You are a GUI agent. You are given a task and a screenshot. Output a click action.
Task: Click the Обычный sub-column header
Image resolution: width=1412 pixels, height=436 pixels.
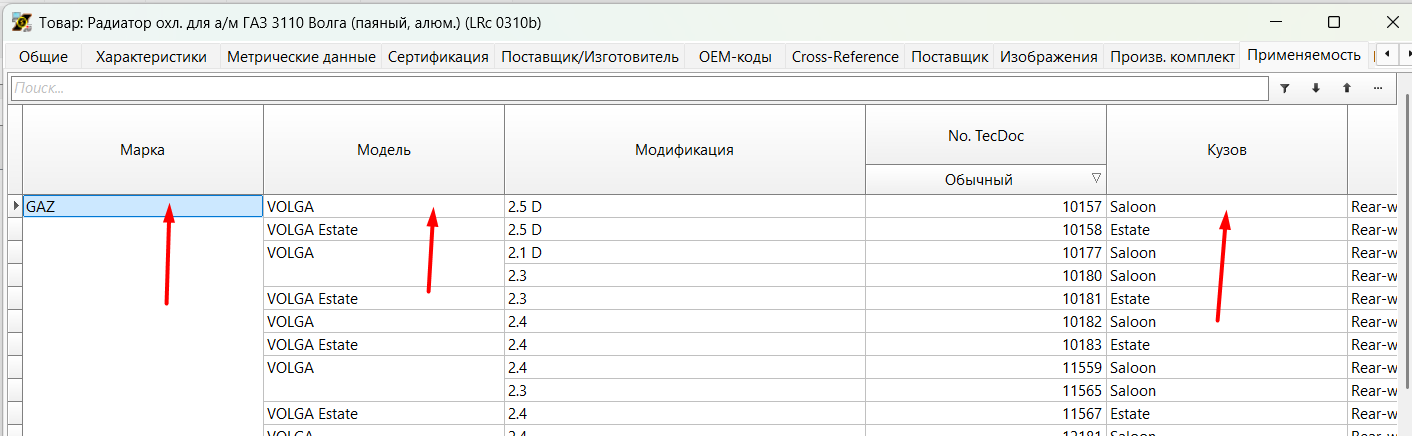(978, 180)
